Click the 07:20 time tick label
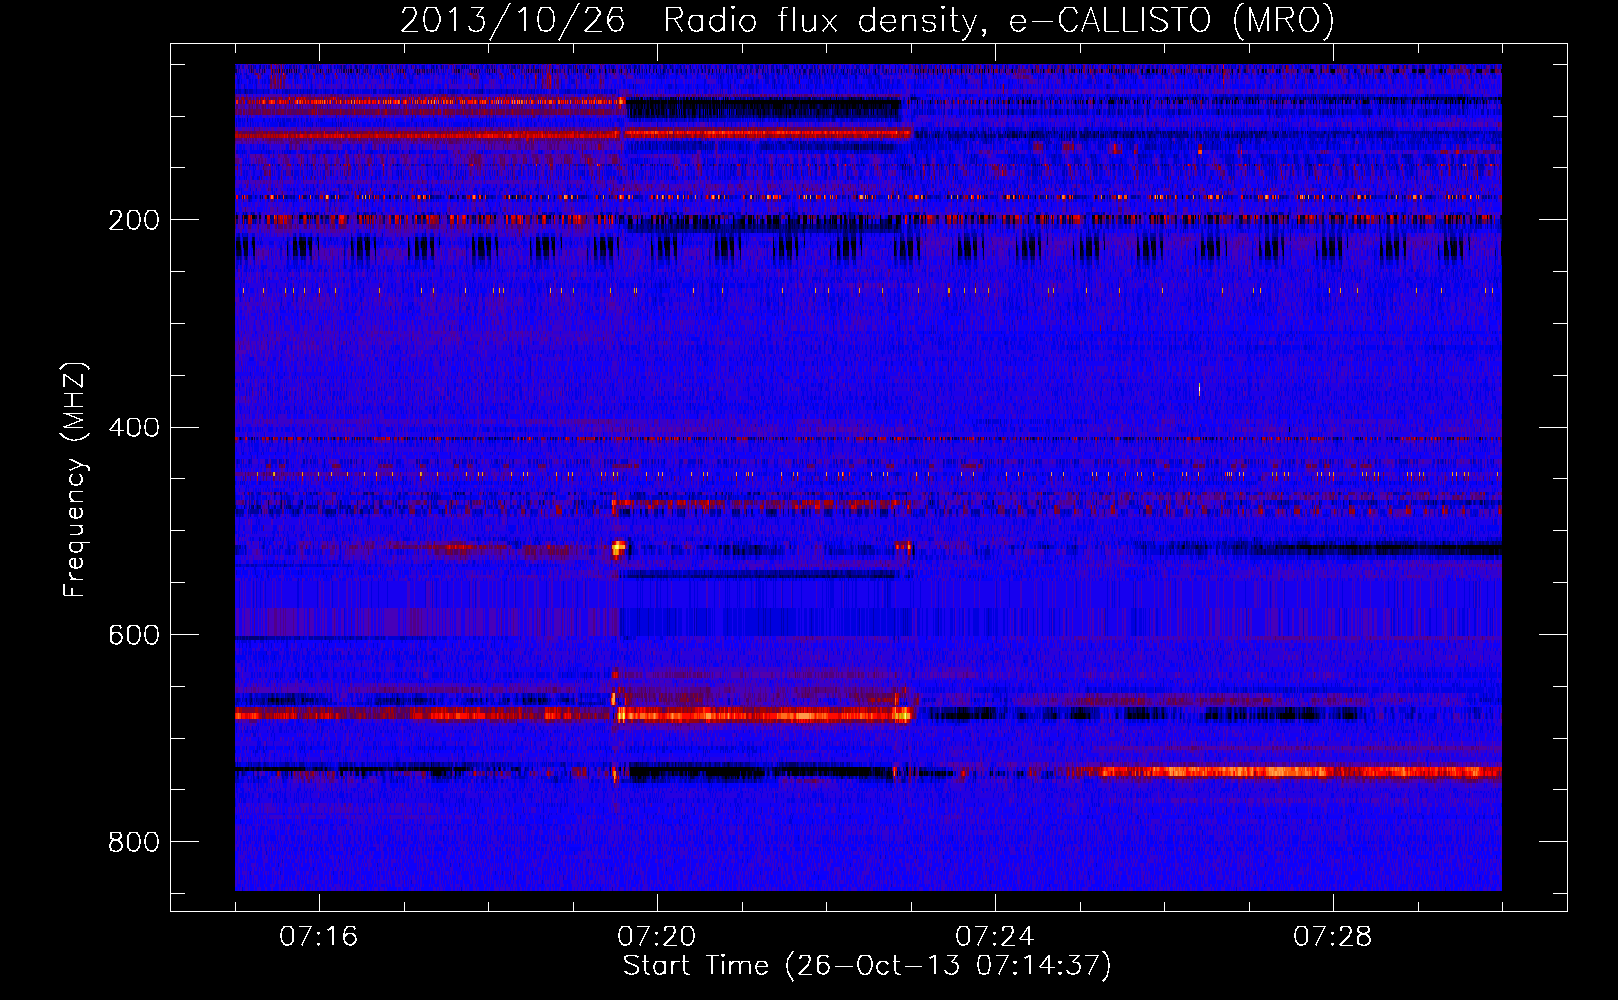The width and height of the screenshot is (1618, 1000). tap(657, 937)
